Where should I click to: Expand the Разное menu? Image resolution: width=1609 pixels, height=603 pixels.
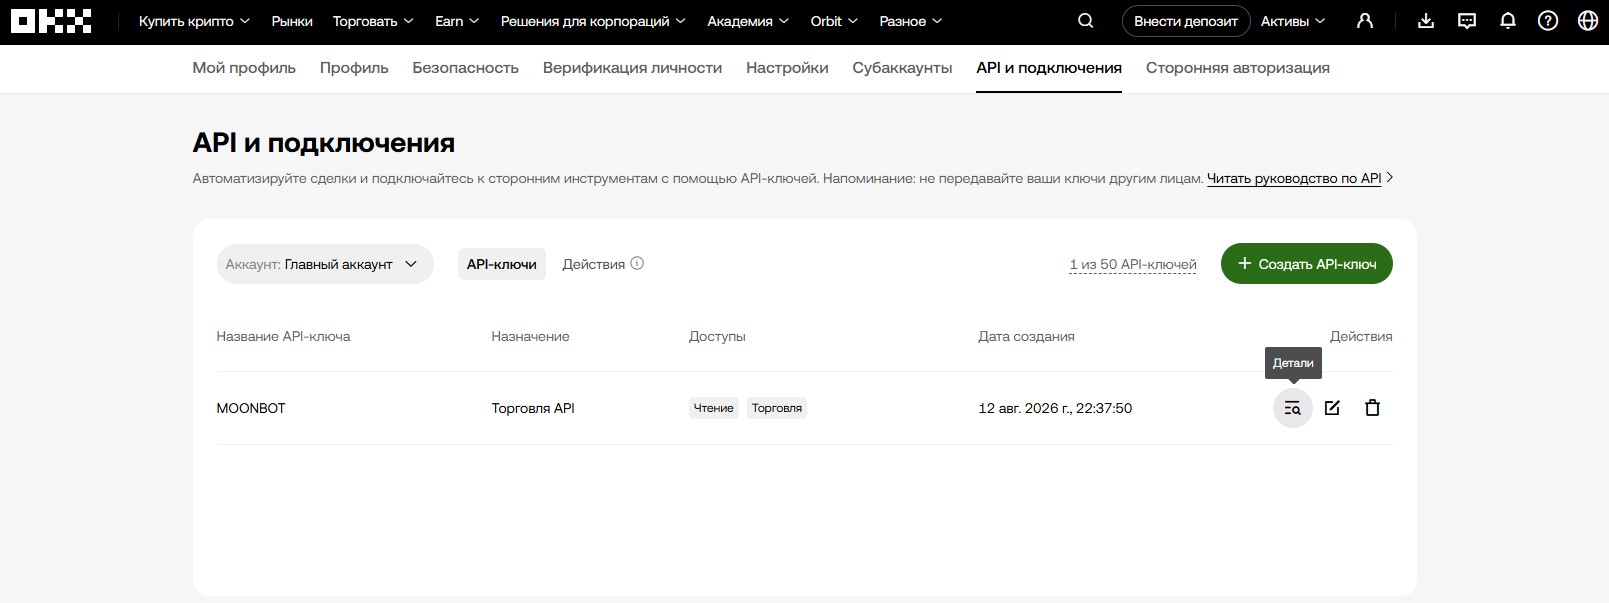(x=911, y=21)
